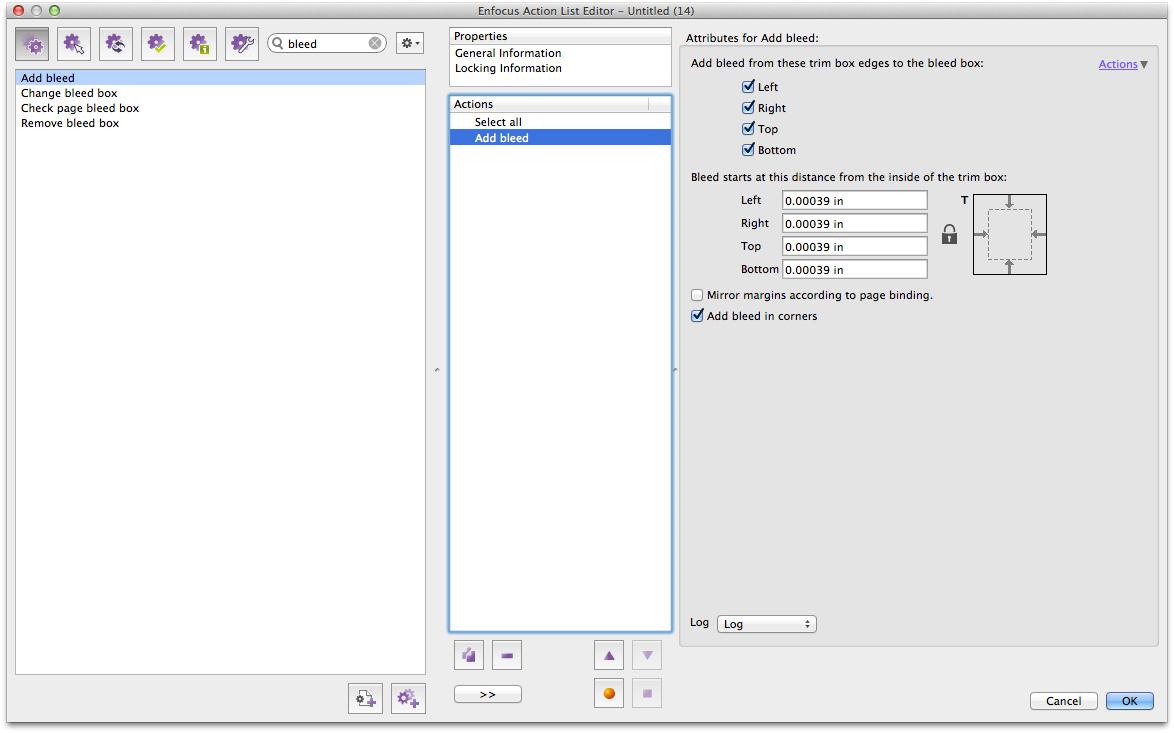Click the Top distance input field
Screen dimensions: 1174x733
click(854, 247)
